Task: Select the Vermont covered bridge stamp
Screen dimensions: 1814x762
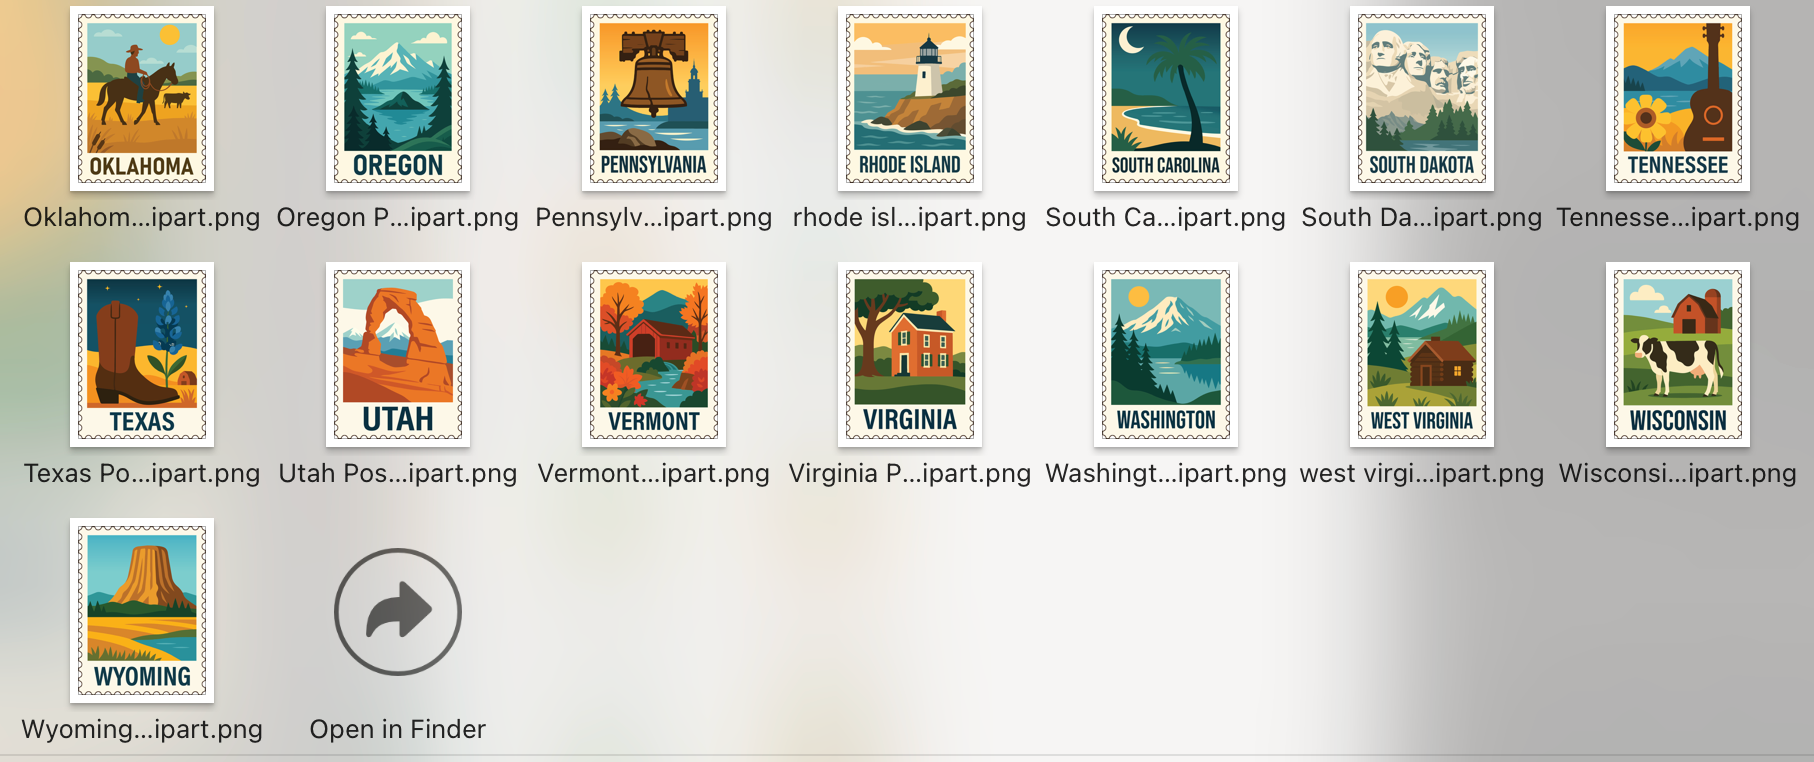Action: pyautogui.click(x=654, y=354)
